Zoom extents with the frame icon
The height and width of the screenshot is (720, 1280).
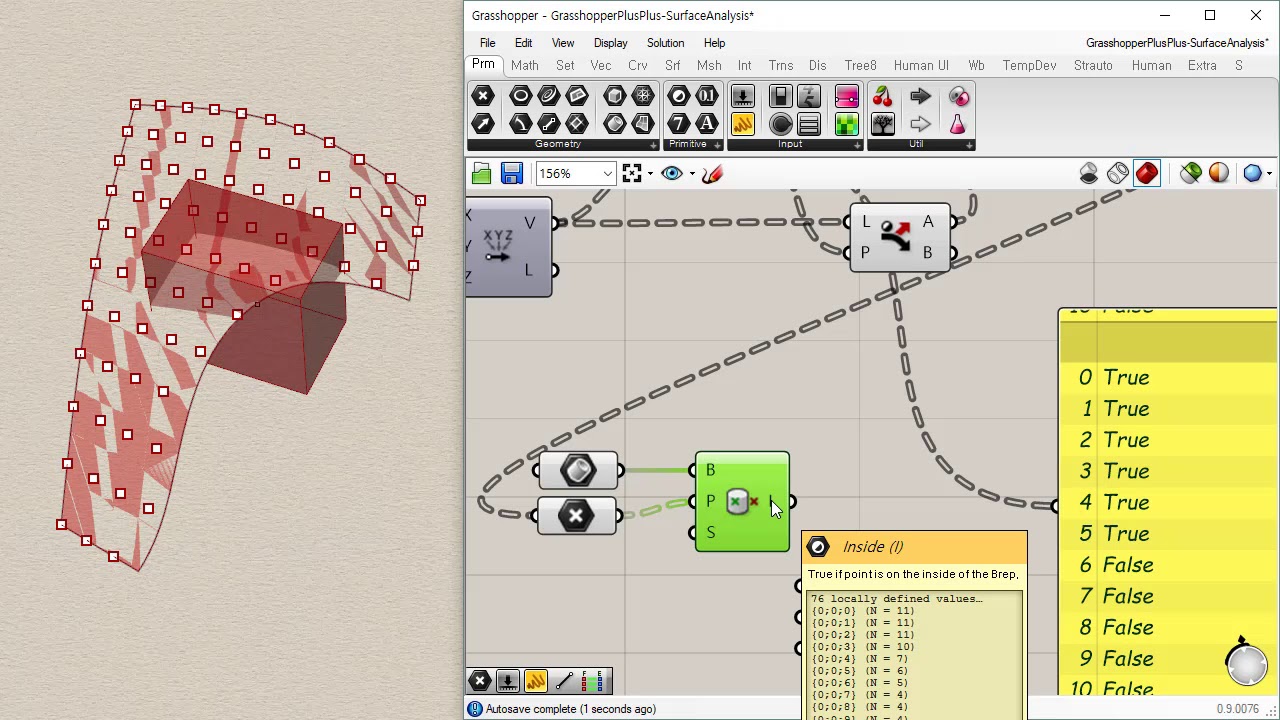(632, 174)
